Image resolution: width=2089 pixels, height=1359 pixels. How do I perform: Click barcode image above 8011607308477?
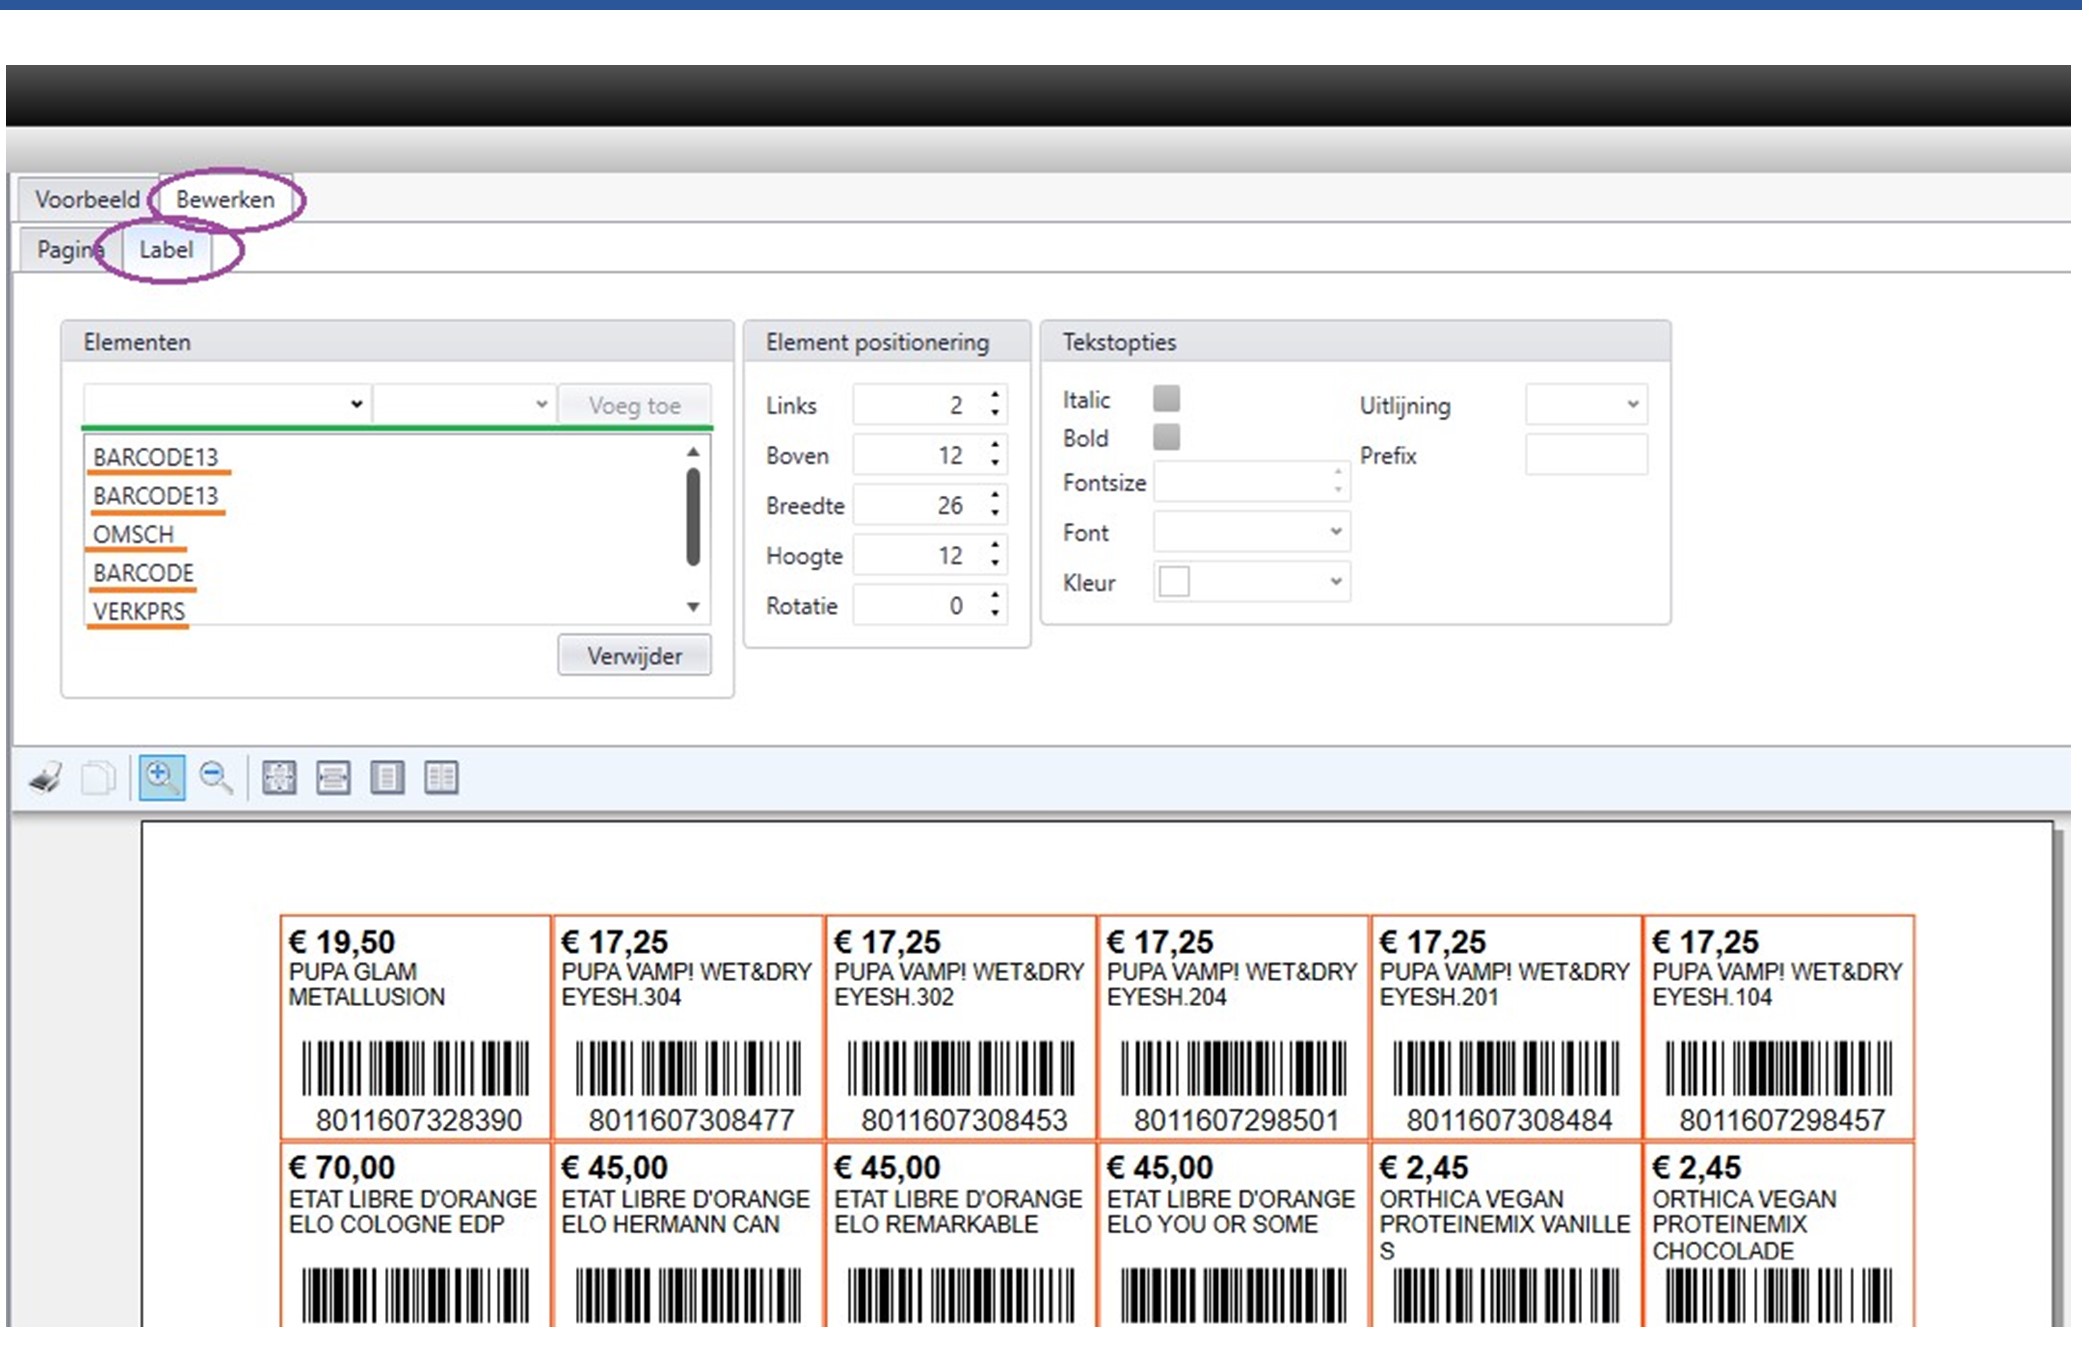tap(689, 1068)
